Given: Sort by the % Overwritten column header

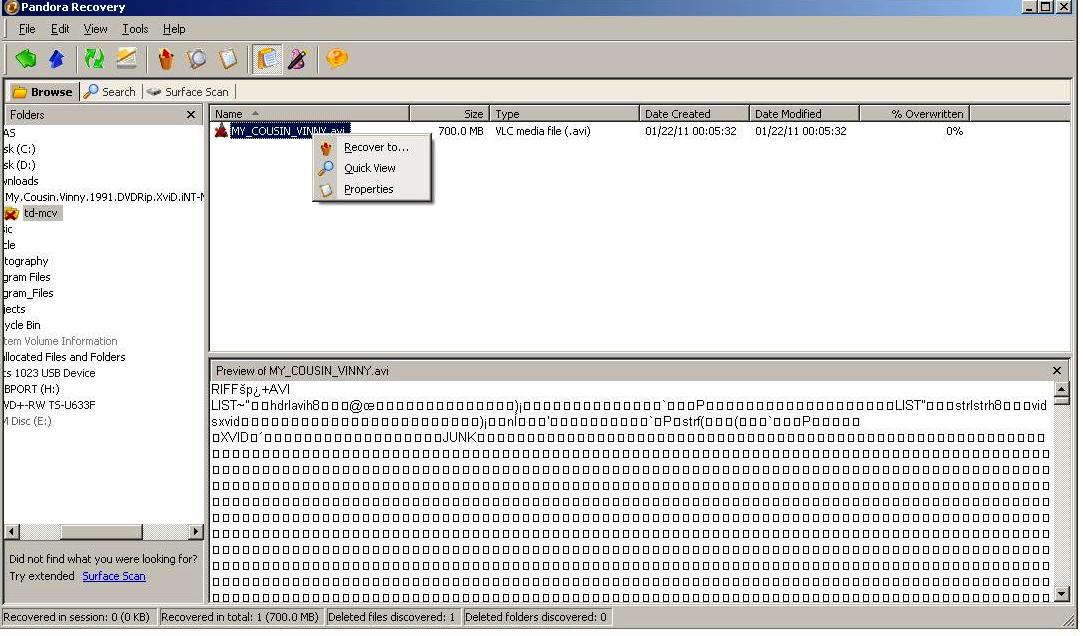Looking at the screenshot, I should point(915,114).
